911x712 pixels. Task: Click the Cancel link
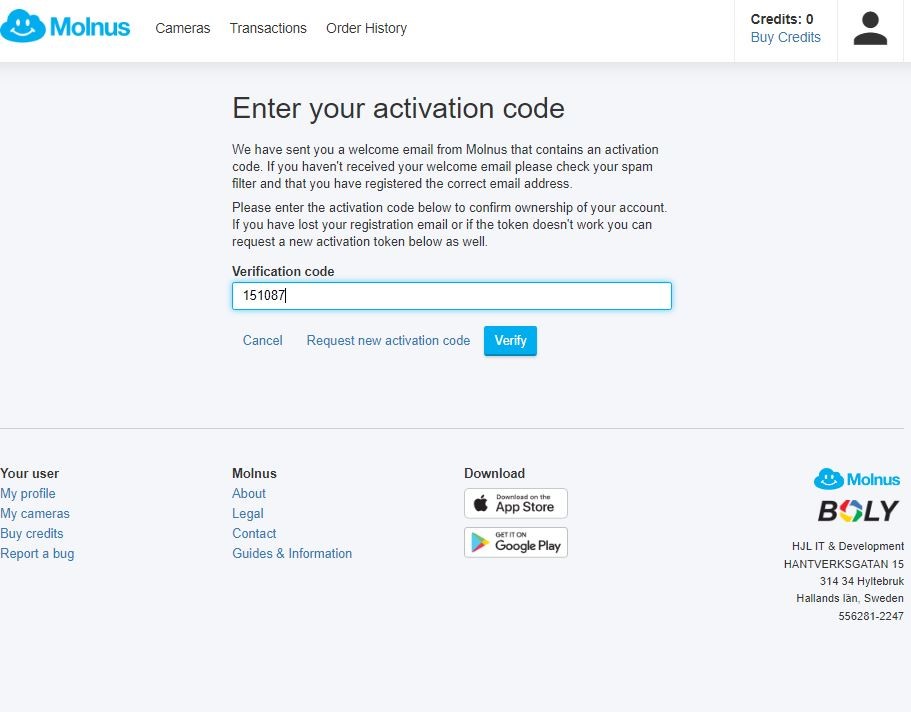(263, 341)
